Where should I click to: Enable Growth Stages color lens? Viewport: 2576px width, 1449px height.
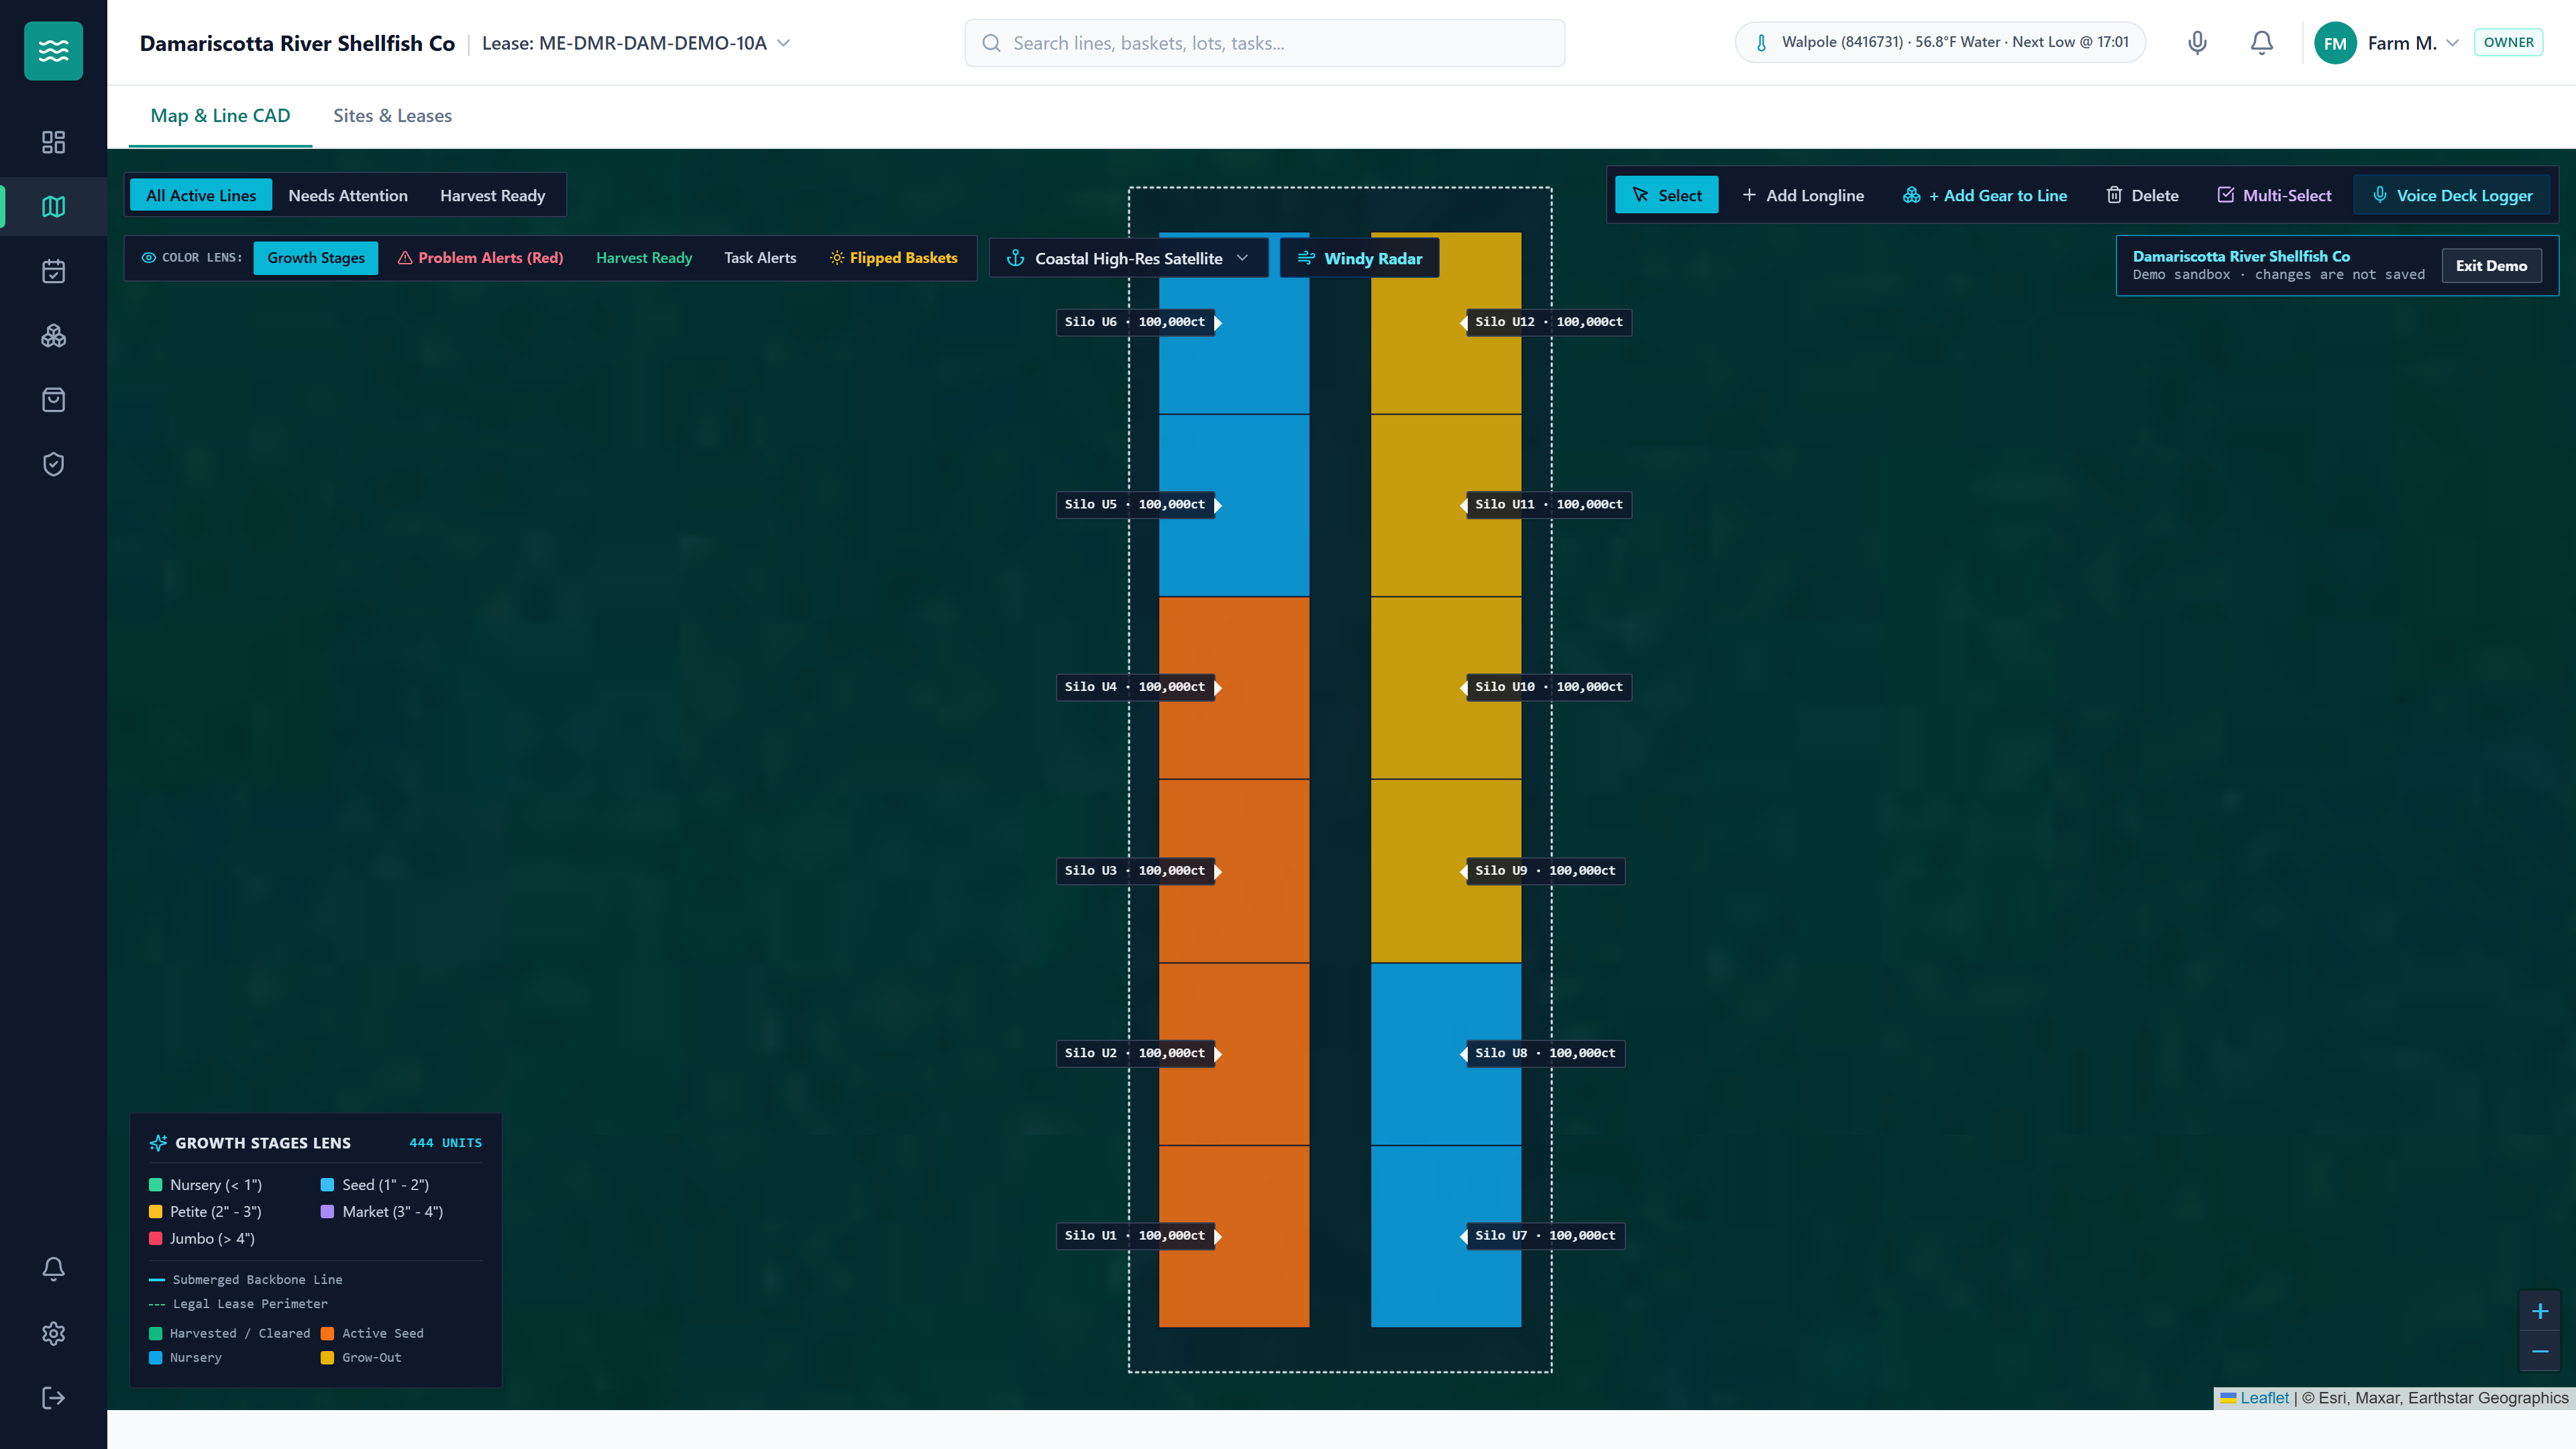pos(316,258)
